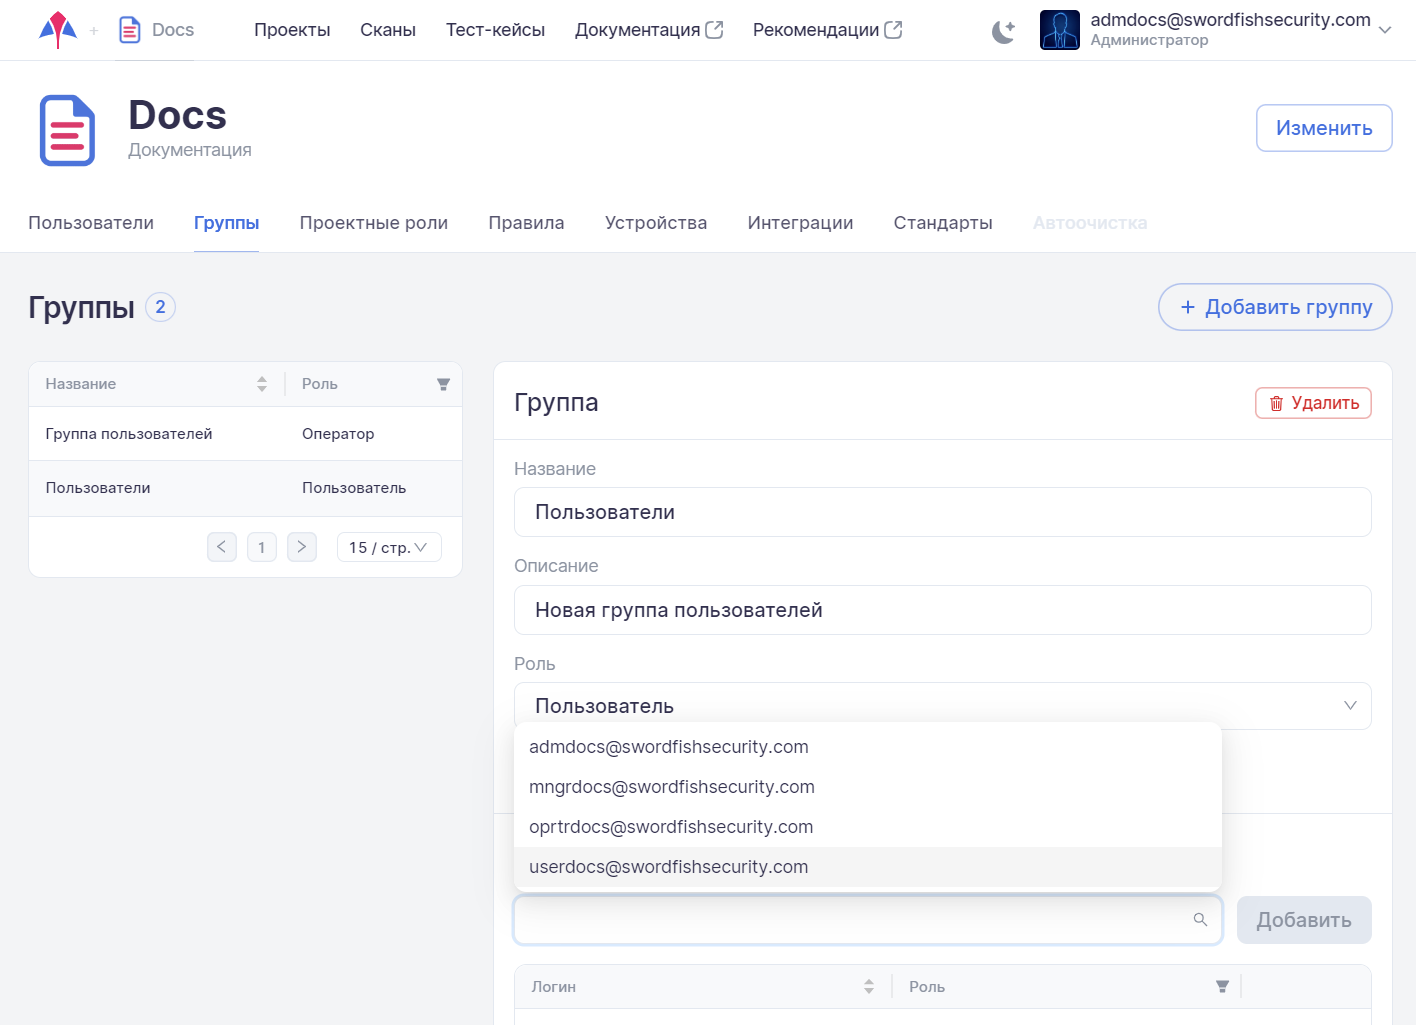Expand the account menu chevron
This screenshot has width=1416, height=1025.
point(1385,30)
